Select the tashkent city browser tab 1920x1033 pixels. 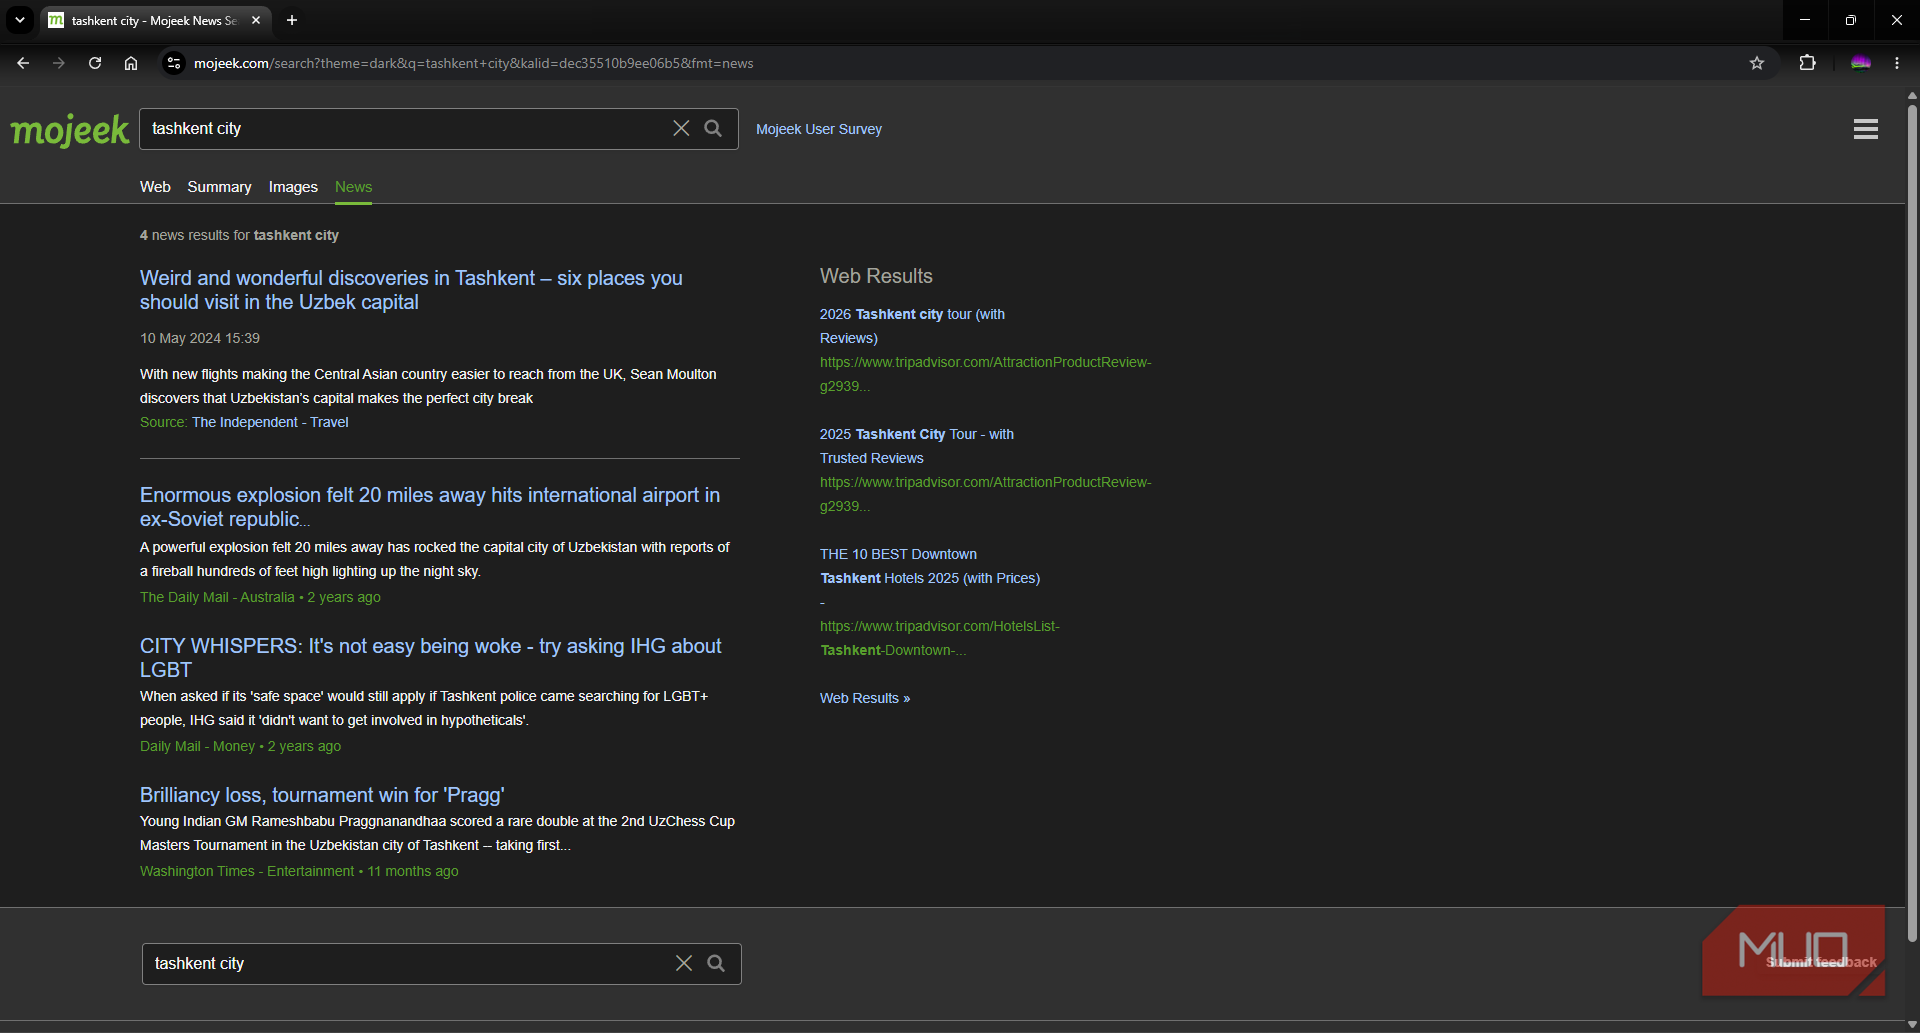(155, 20)
